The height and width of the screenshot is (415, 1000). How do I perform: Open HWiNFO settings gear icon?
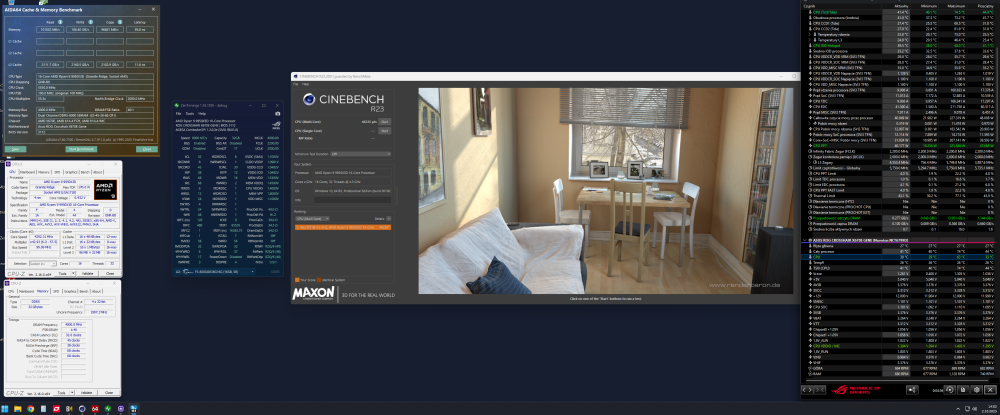(x=977, y=390)
